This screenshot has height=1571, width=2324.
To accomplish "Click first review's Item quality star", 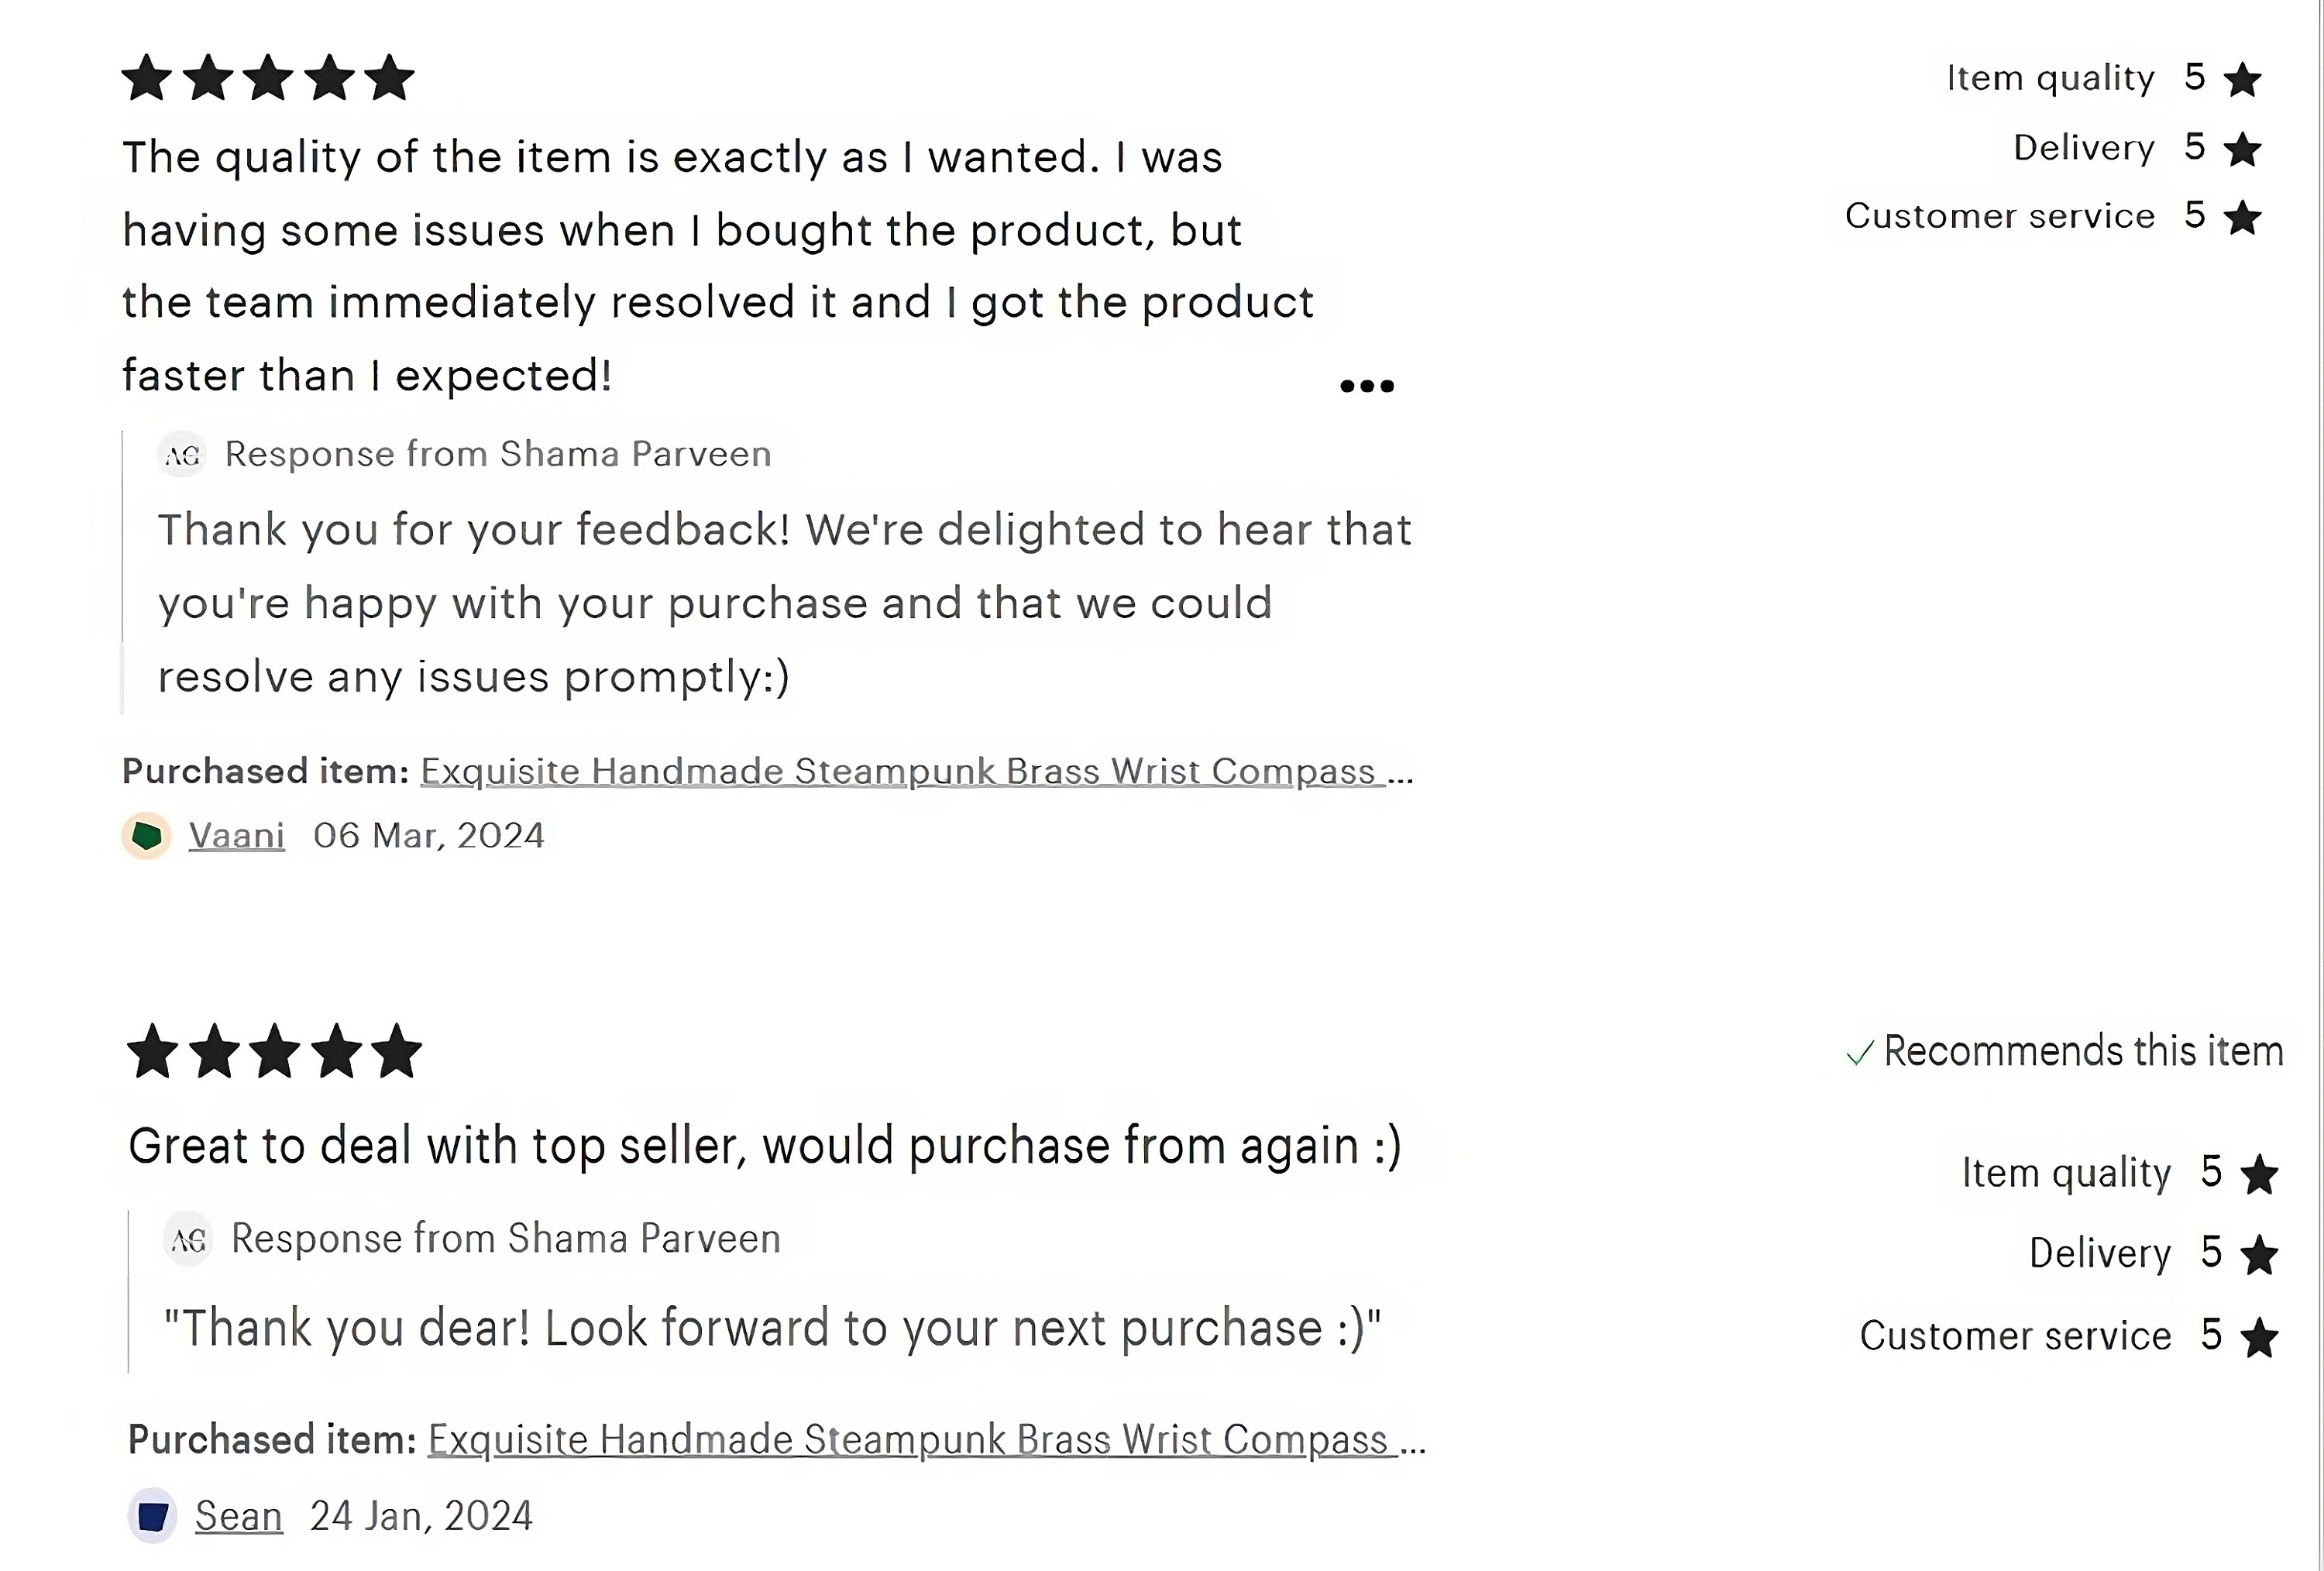I will pos(2243,79).
